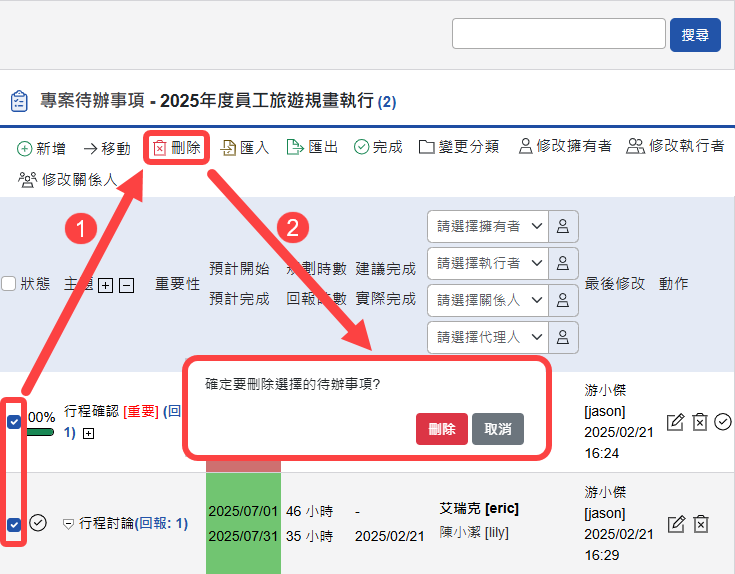Click the 匯出 (export) toolbar icon
The width and height of the screenshot is (735, 574).
[x=295, y=147]
